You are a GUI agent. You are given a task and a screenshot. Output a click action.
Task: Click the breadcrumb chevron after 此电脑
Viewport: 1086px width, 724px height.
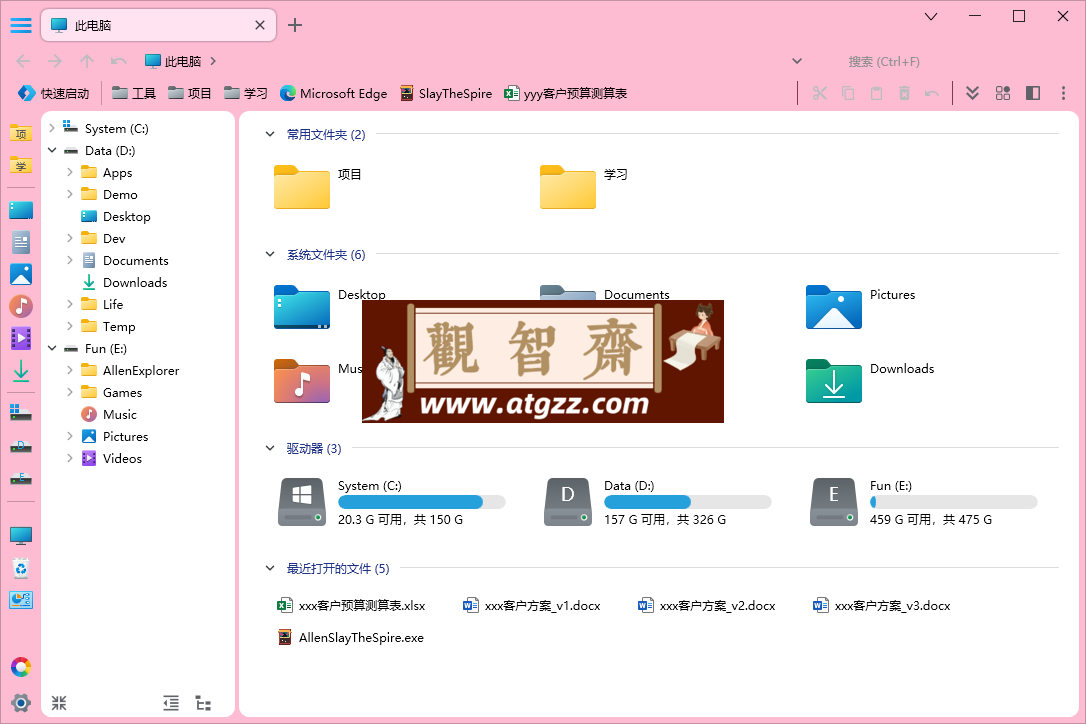click(x=213, y=62)
